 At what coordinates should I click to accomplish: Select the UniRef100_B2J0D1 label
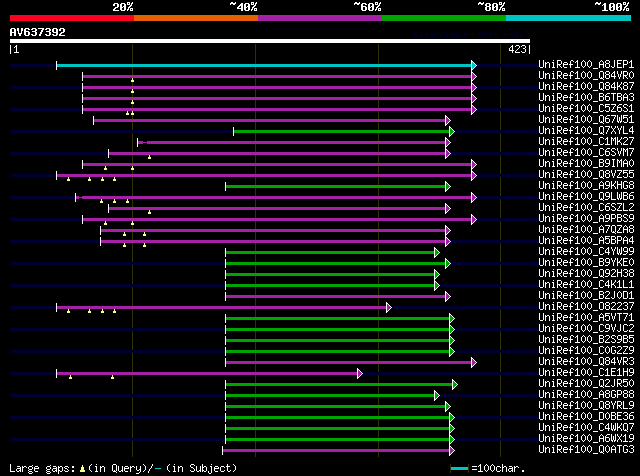586,296
